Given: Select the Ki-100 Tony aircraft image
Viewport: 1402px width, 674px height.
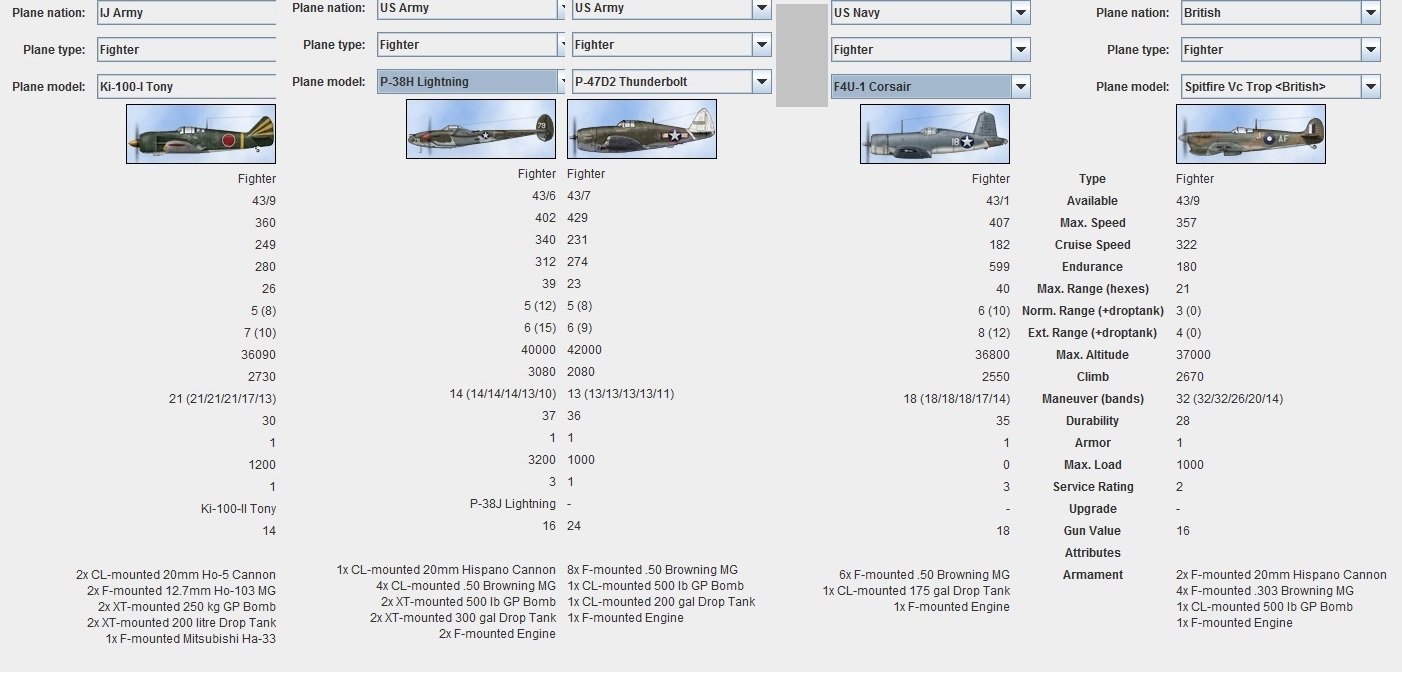Looking at the screenshot, I should point(201,134).
